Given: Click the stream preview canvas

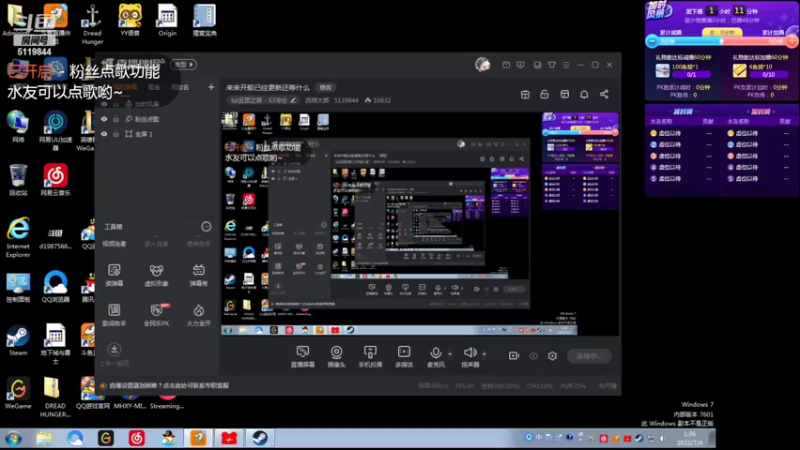Looking at the screenshot, I should click(x=420, y=223).
